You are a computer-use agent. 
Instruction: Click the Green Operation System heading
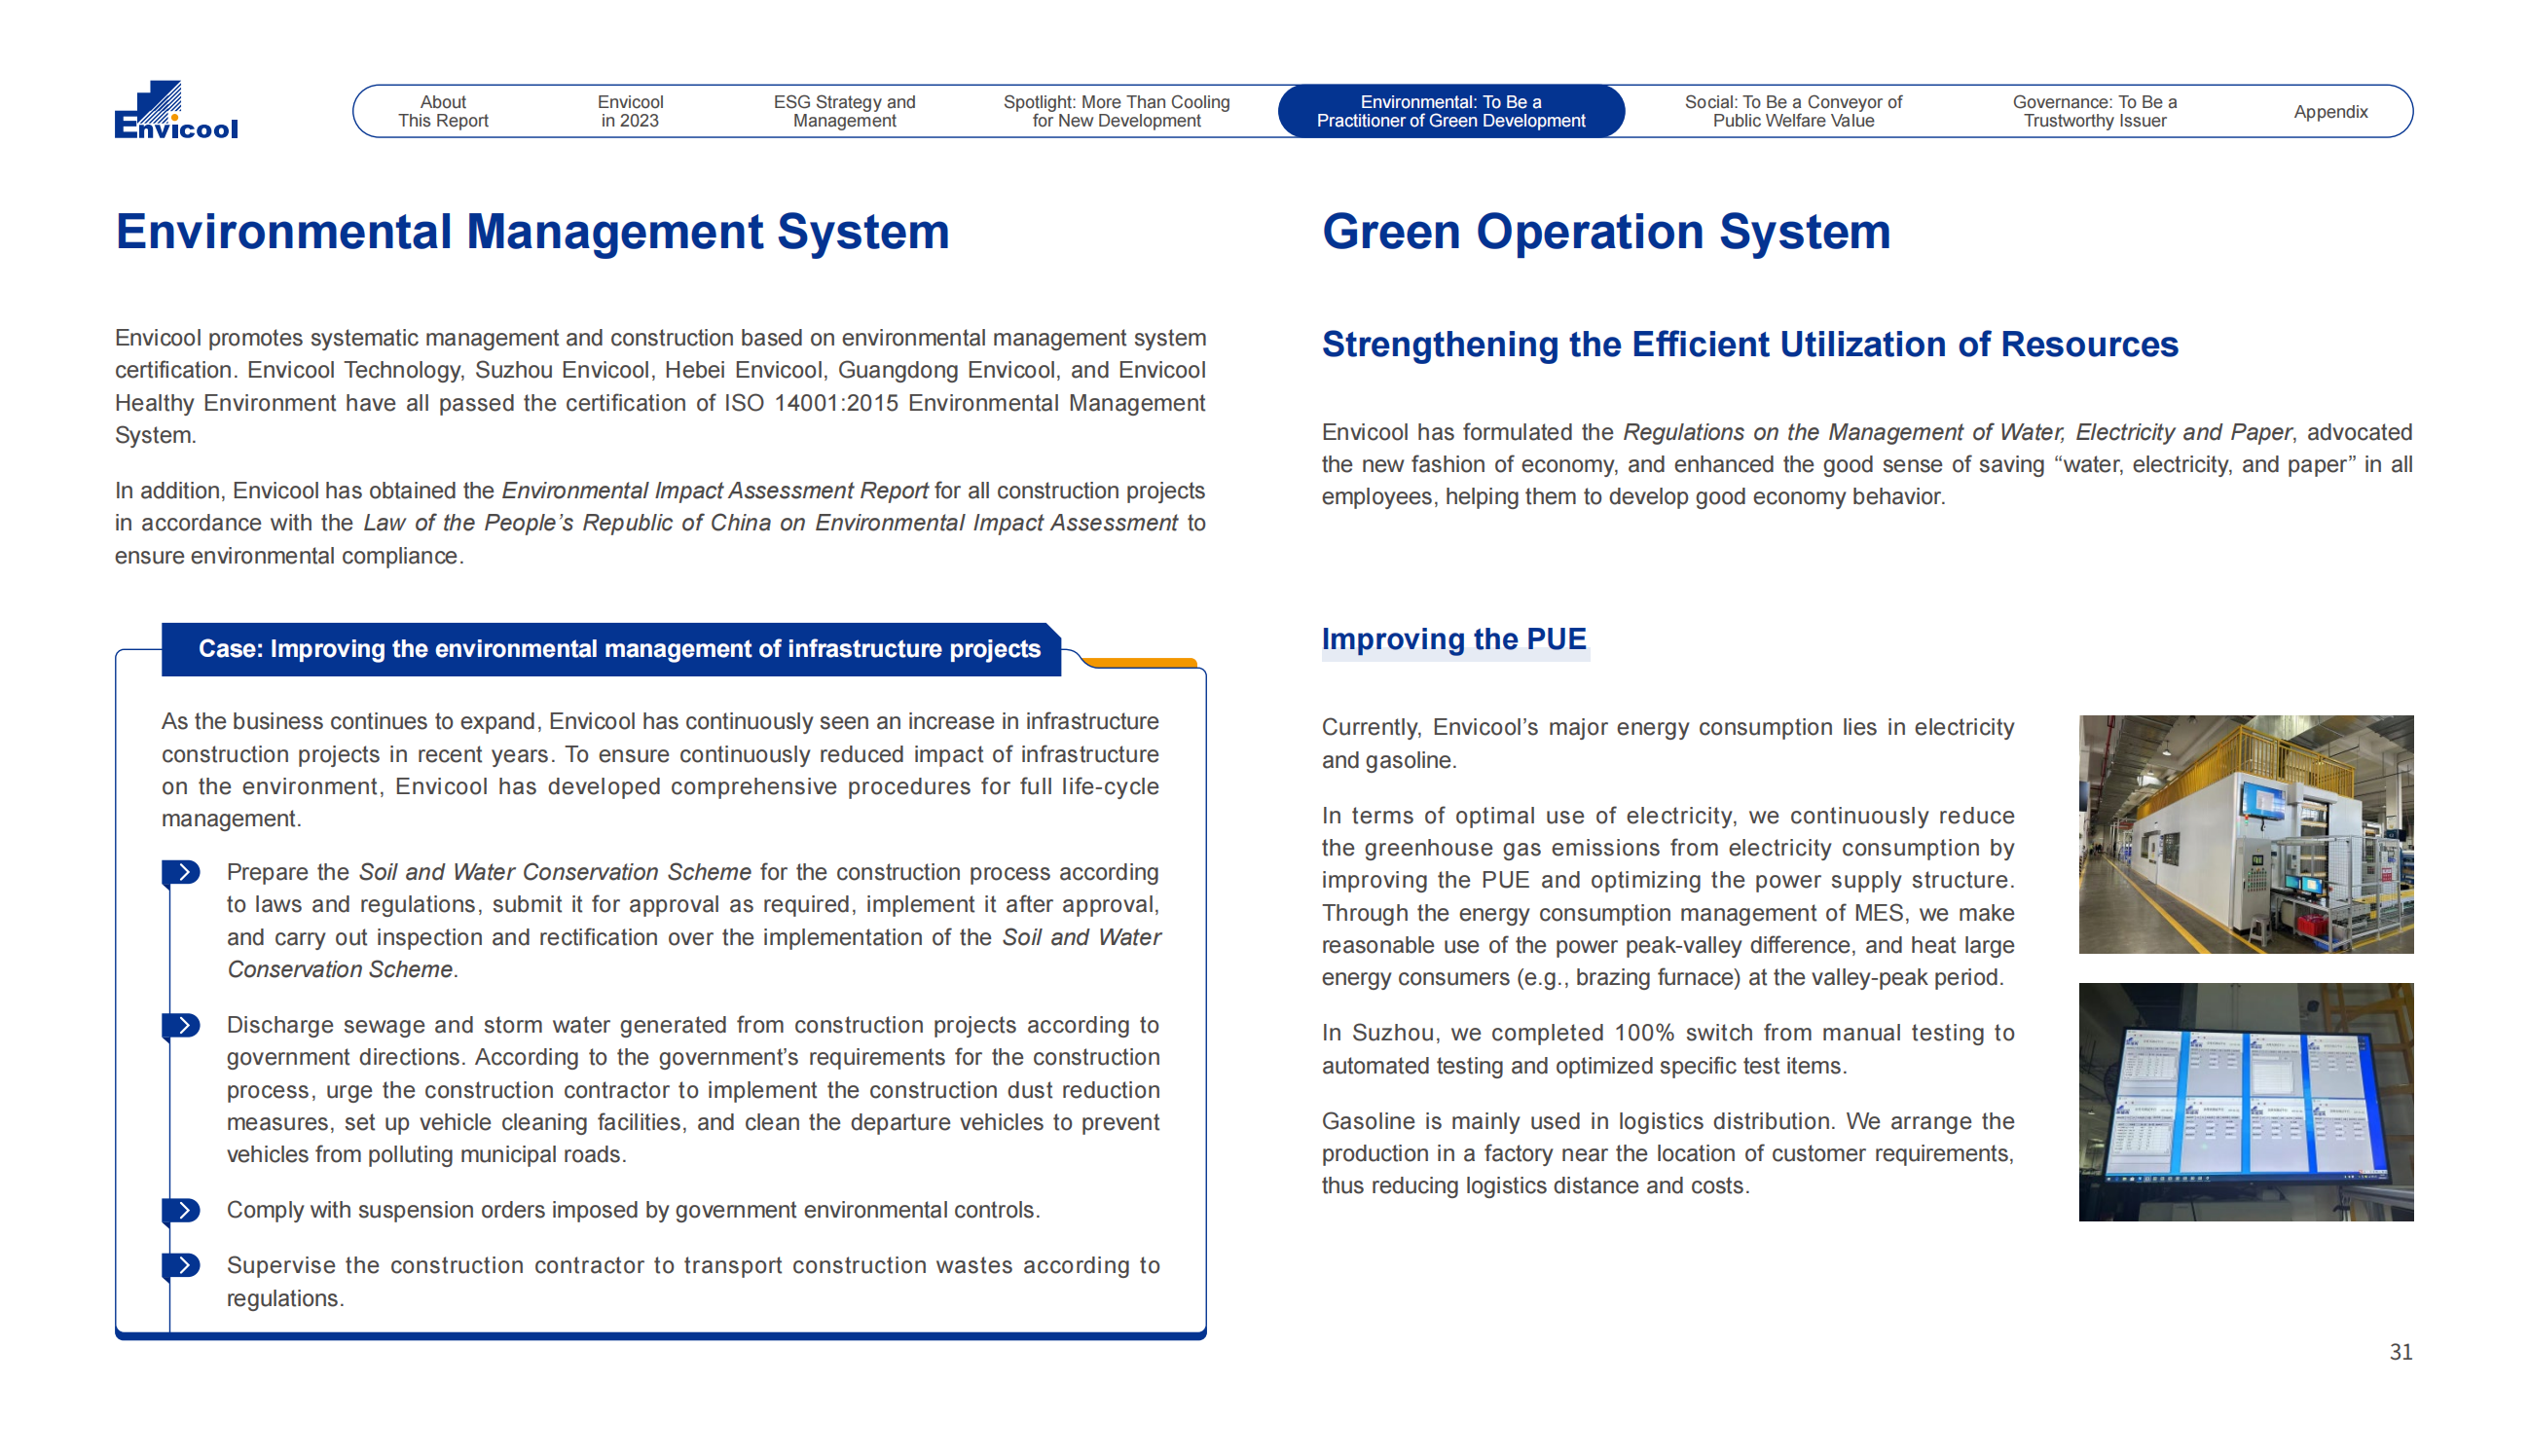[1605, 232]
